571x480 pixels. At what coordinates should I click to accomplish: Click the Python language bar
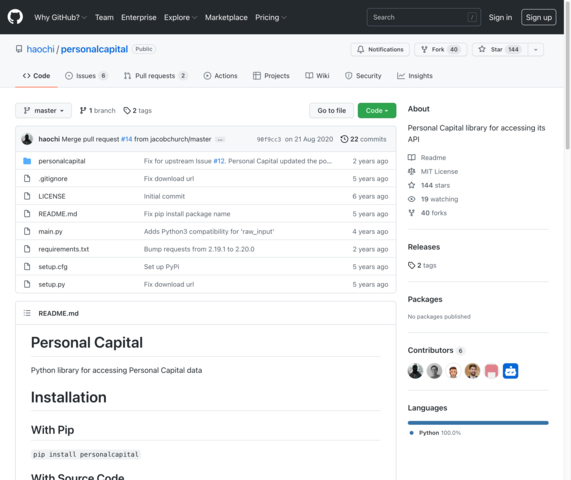coord(478,423)
